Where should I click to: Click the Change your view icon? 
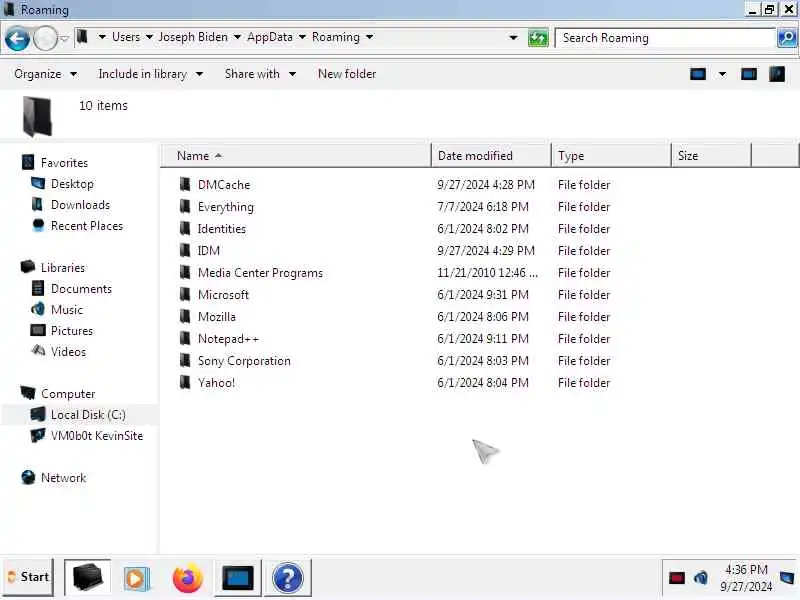tap(697, 74)
